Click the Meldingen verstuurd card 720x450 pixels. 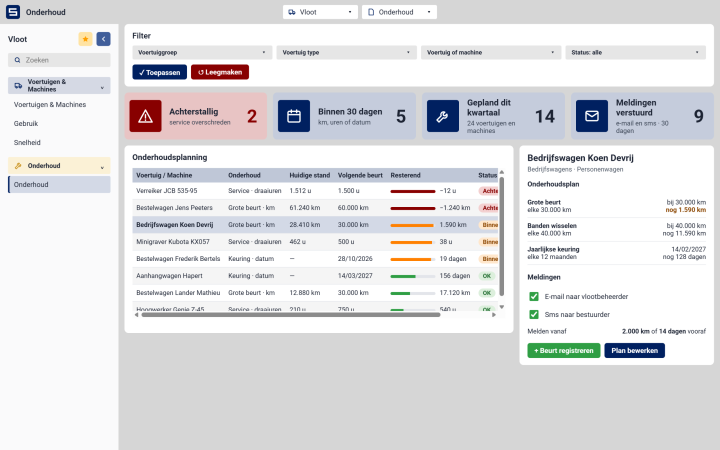[642, 116]
